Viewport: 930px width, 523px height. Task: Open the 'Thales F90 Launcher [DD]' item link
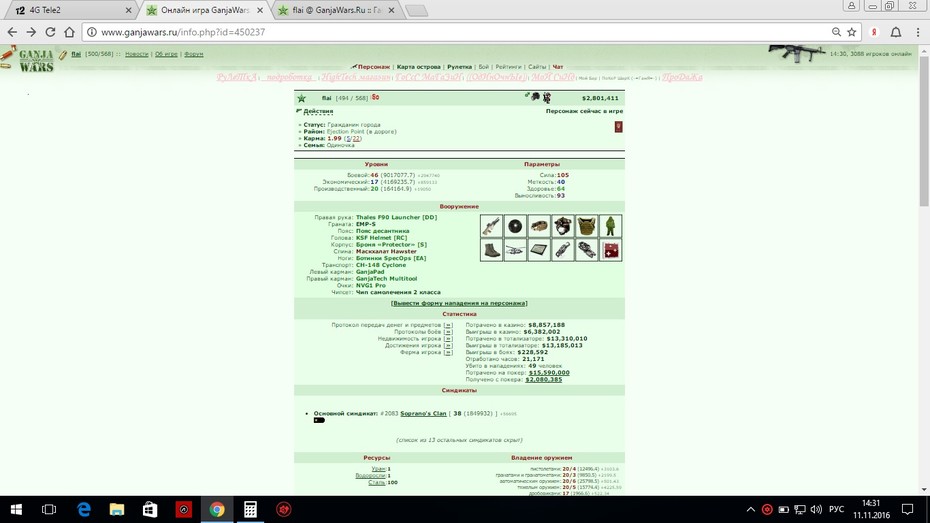coord(396,218)
